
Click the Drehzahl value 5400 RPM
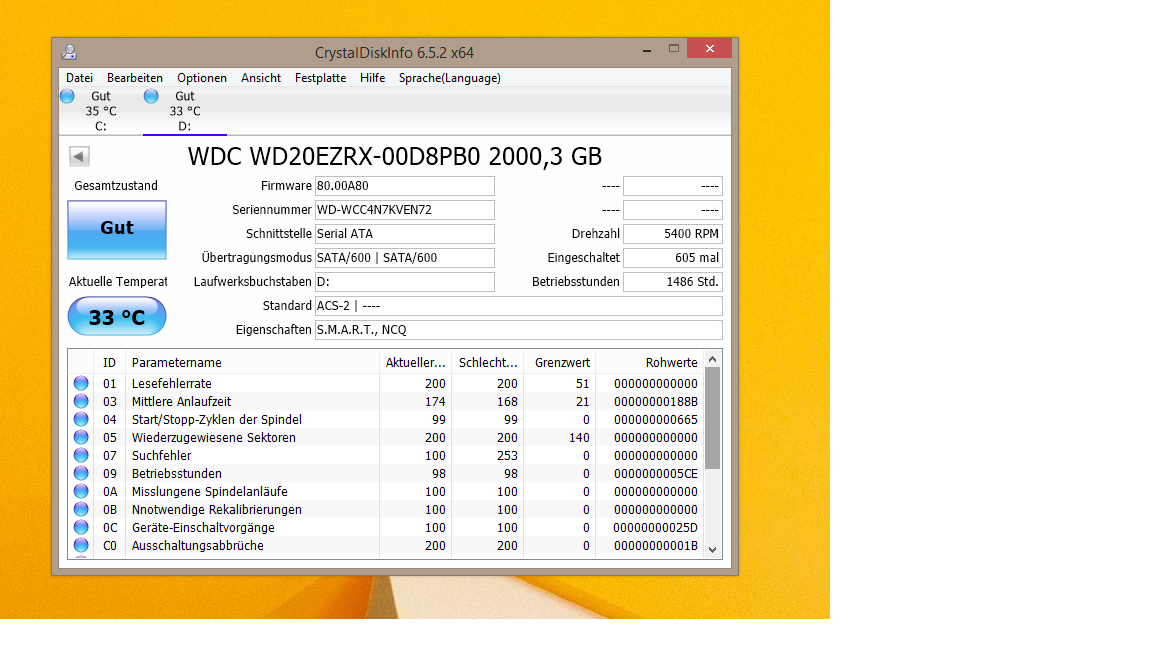673,234
